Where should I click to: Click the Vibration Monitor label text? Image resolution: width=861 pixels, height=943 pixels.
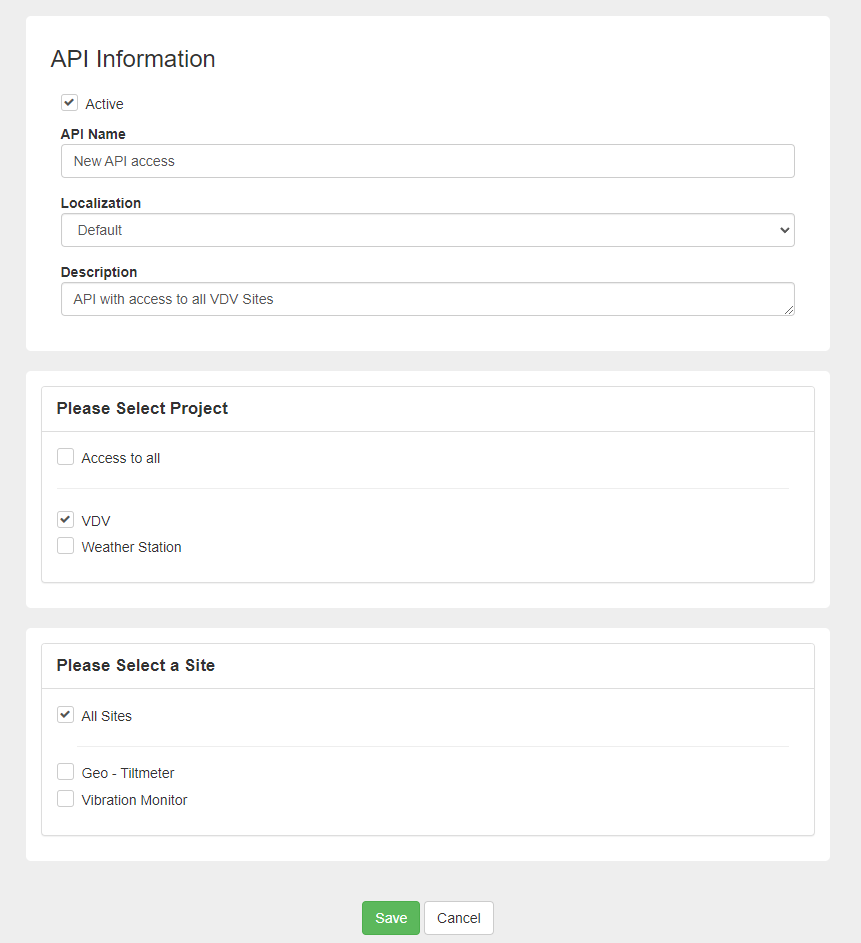pos(135,800)
